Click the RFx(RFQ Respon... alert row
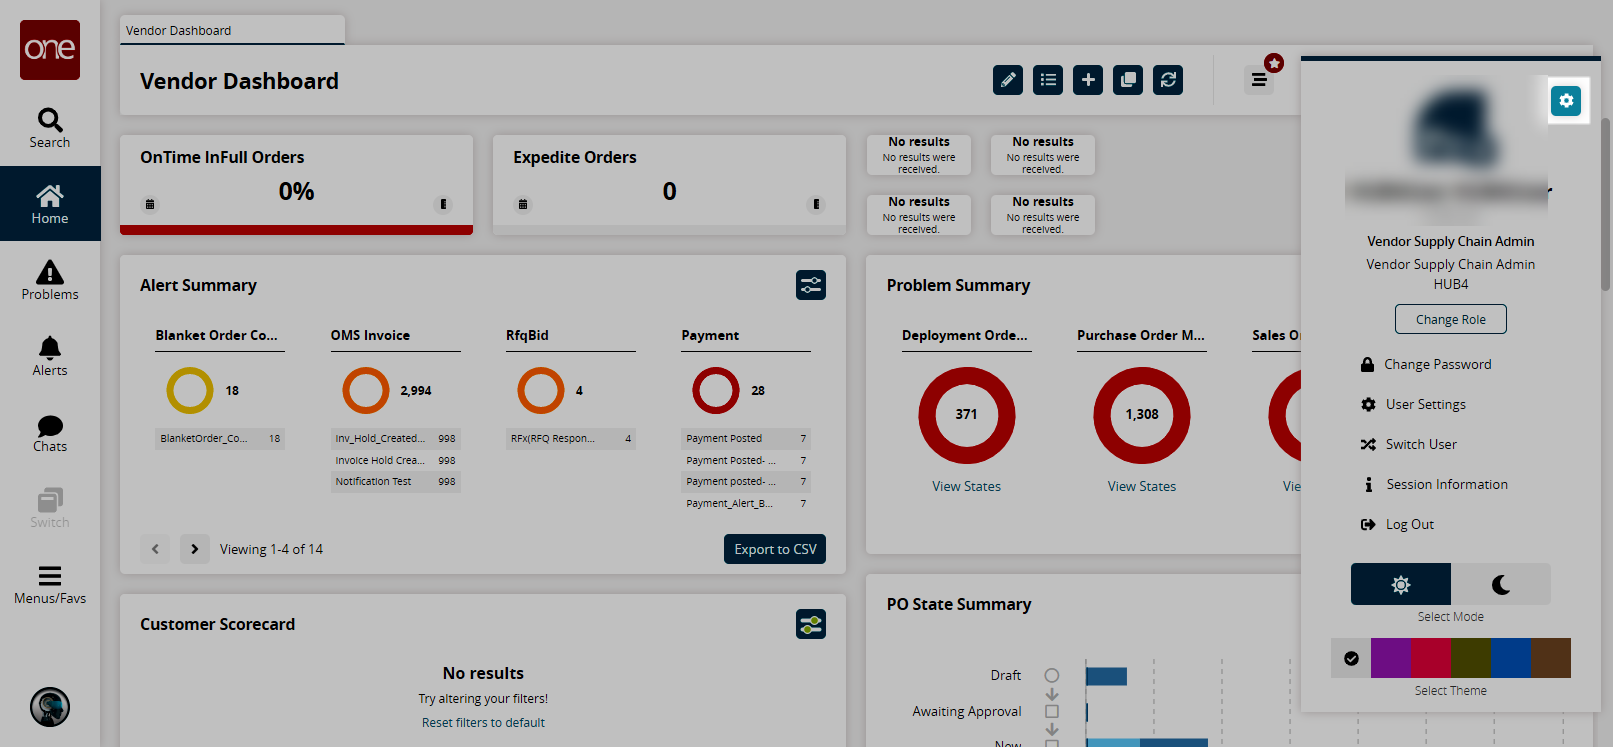The image size is (1613, 747). [x=571, y=439]
